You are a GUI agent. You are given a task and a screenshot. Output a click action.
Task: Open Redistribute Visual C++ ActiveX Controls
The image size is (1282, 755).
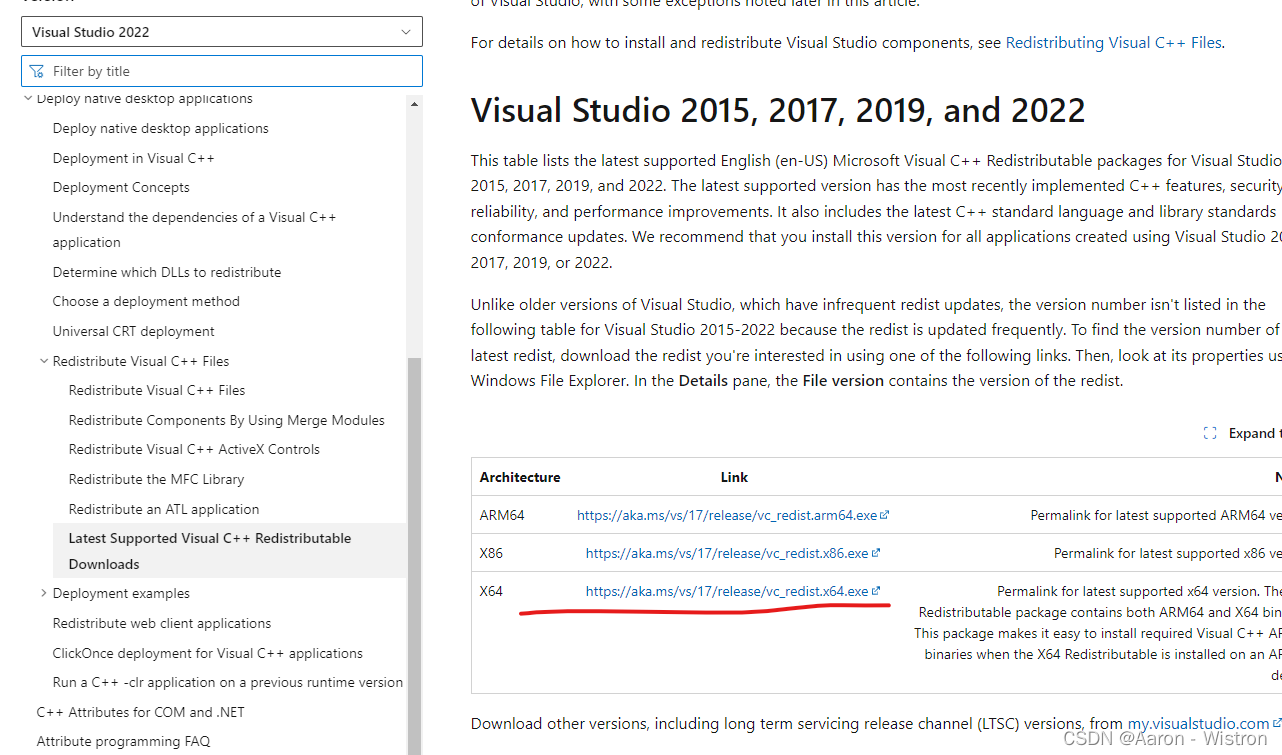(194, 449)
